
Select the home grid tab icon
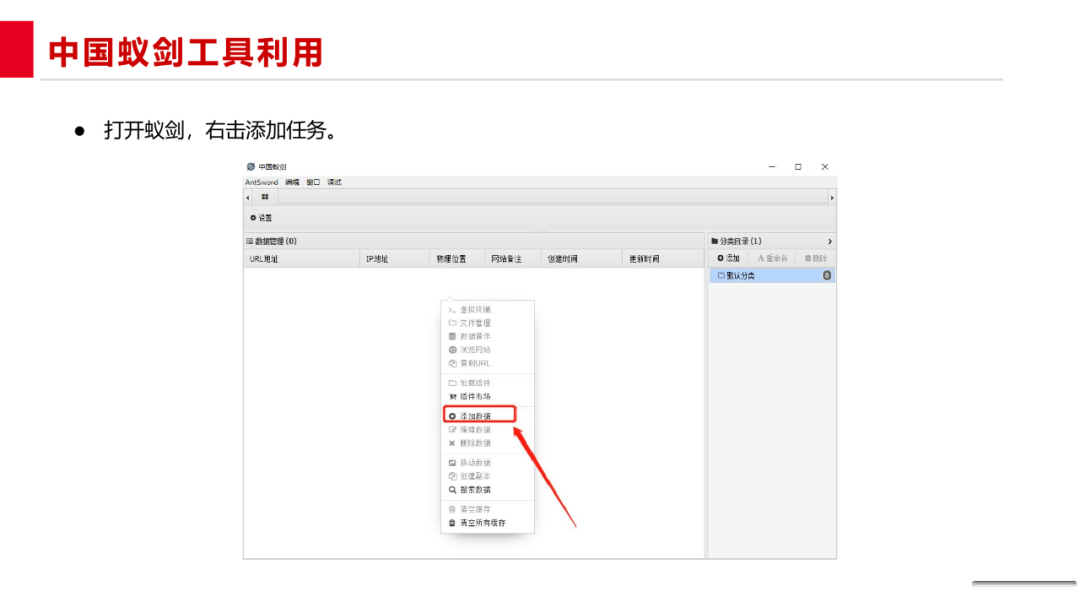coord(265,197)
